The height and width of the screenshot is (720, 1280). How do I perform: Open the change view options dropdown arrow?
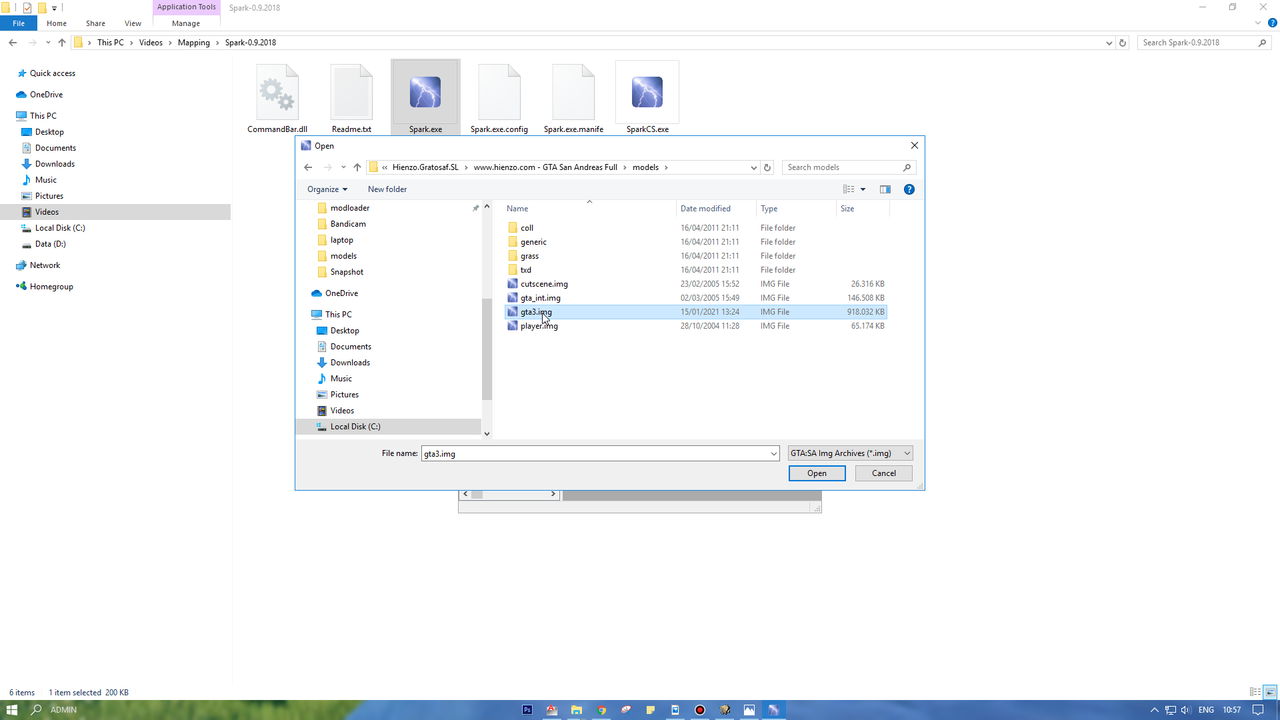(x=863, y=189)
